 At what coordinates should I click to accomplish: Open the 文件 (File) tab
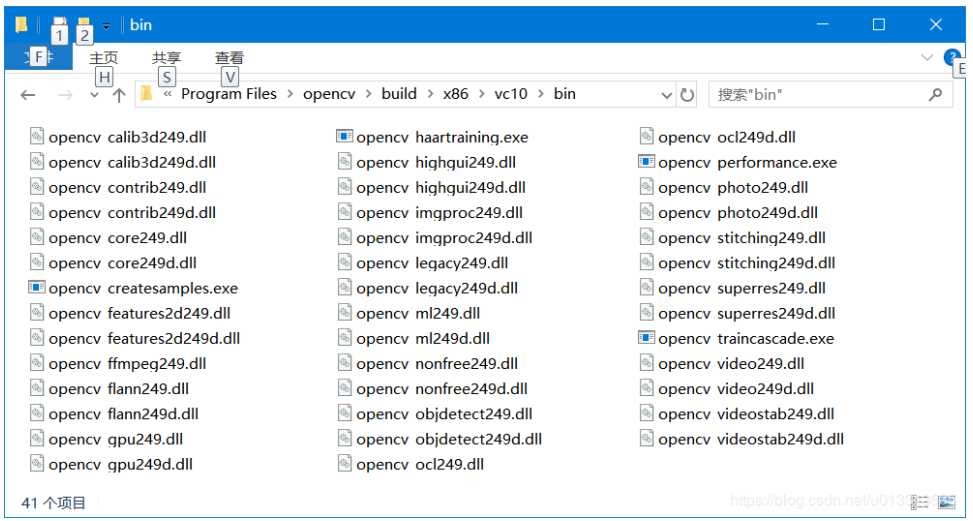click(x=39, y=58)
